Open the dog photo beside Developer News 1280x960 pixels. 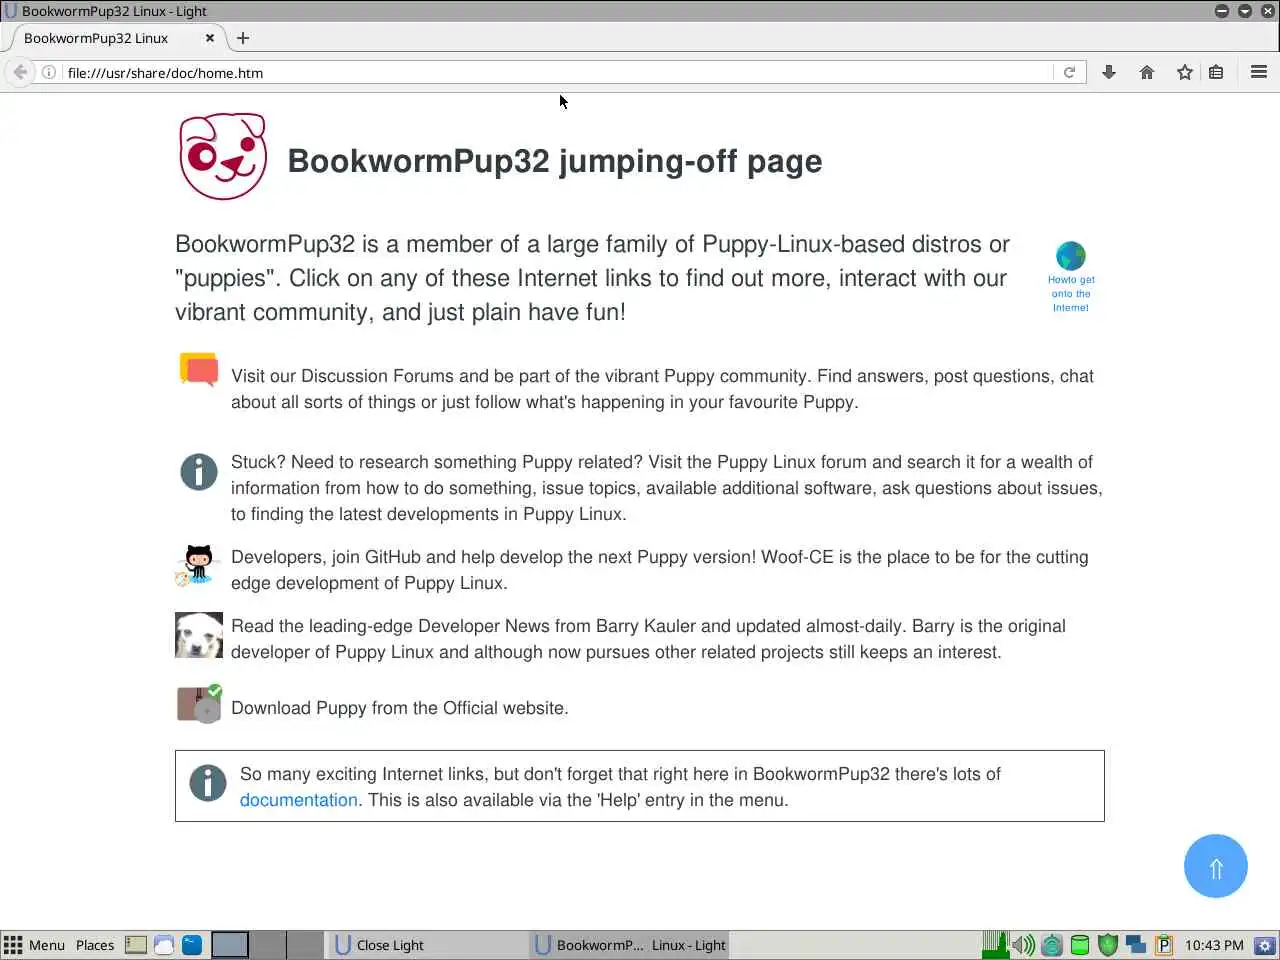coord(199,635)
